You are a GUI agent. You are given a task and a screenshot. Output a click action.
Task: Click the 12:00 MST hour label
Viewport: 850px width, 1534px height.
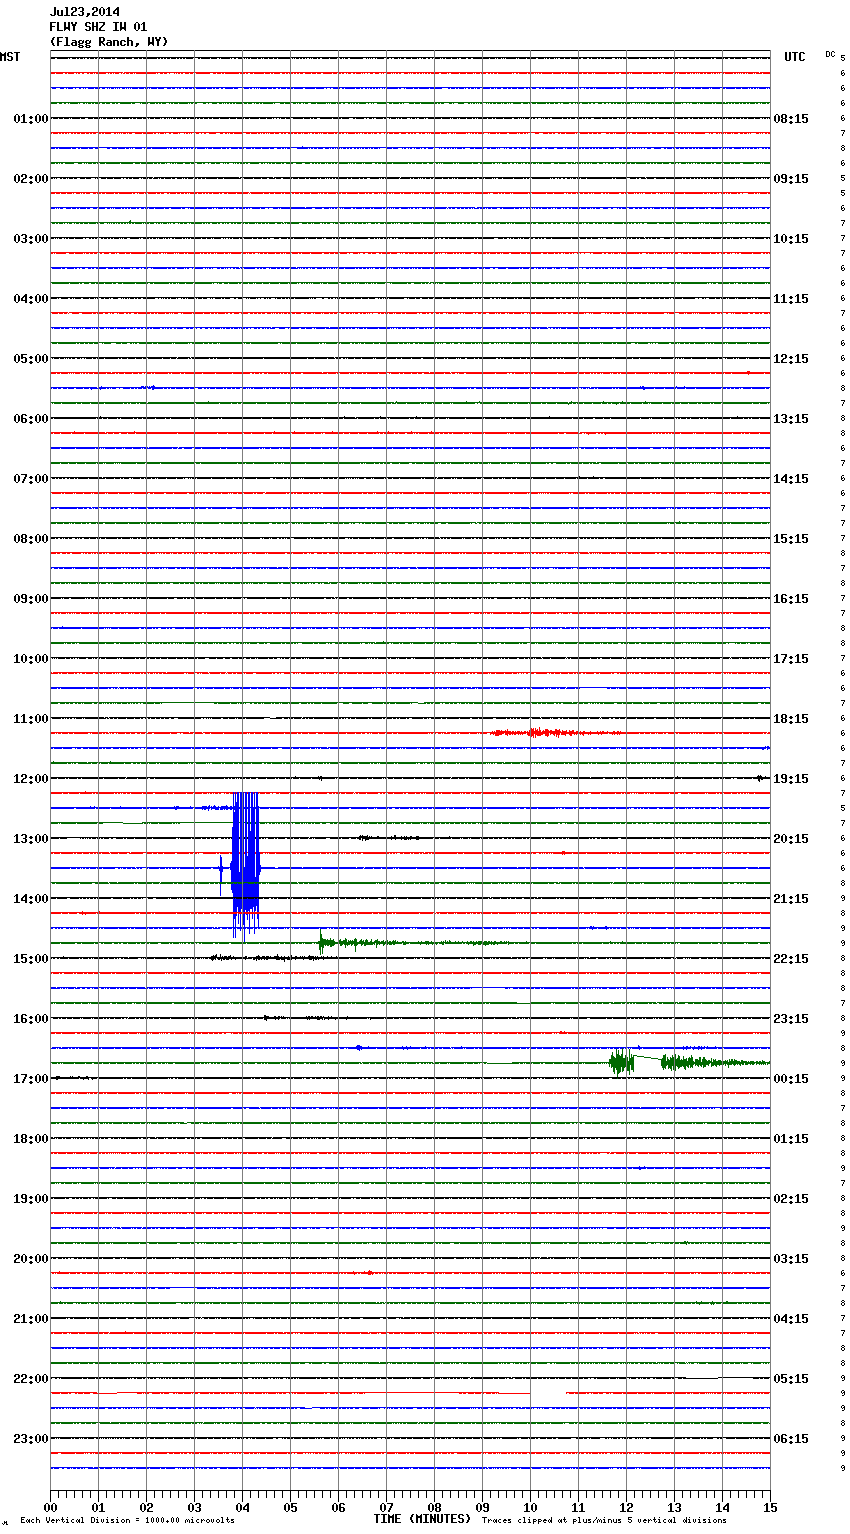[x=31, y=779]
